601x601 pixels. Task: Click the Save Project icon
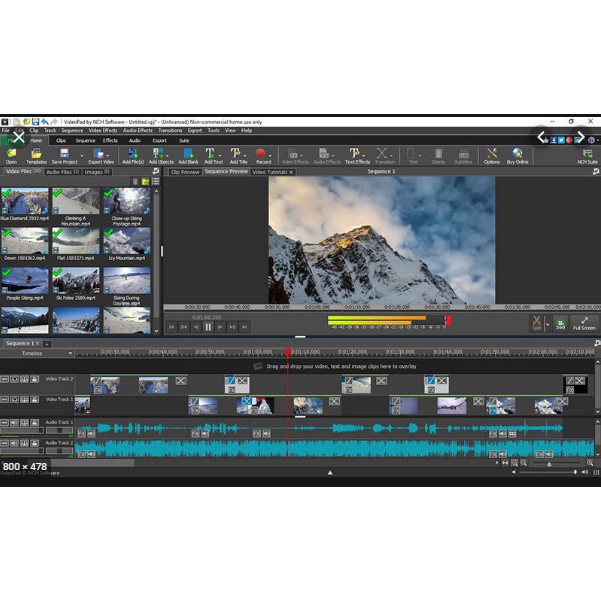(64, 155)
